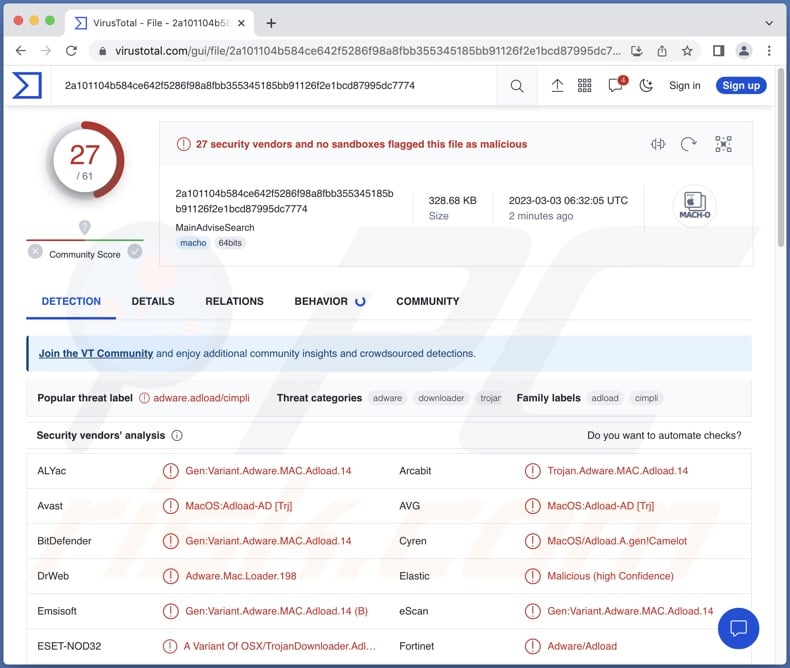The width and height of the screenshot is (790, 668).
Task: Select the VirusTotal browser tab
Action: (160, 23)
